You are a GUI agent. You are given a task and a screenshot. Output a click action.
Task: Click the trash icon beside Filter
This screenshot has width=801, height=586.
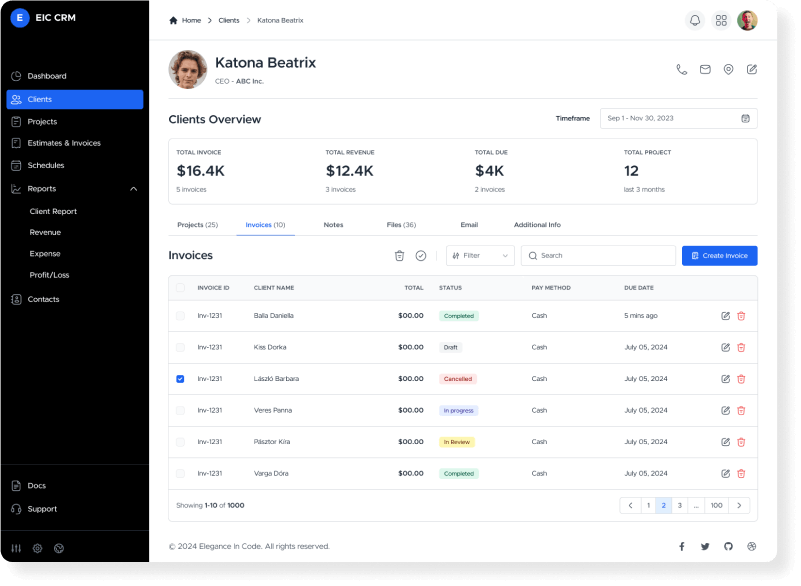click(399, 256)
